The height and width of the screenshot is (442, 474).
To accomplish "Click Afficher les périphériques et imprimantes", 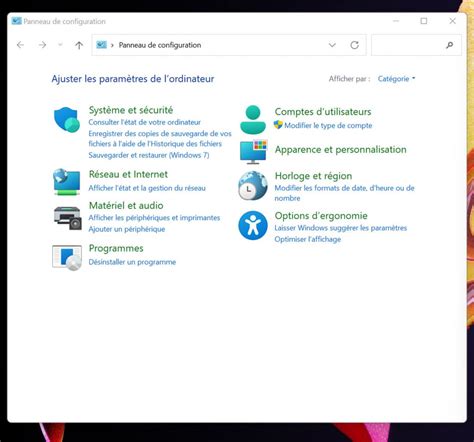I will (x=154, y=218).
